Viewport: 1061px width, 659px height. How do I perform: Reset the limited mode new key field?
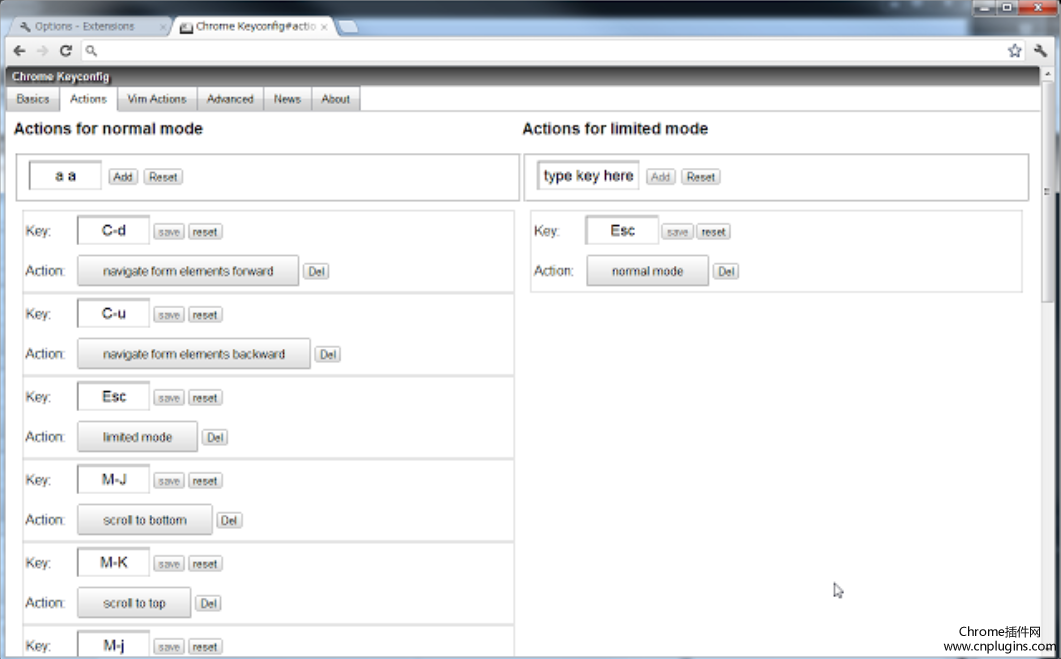700,177
